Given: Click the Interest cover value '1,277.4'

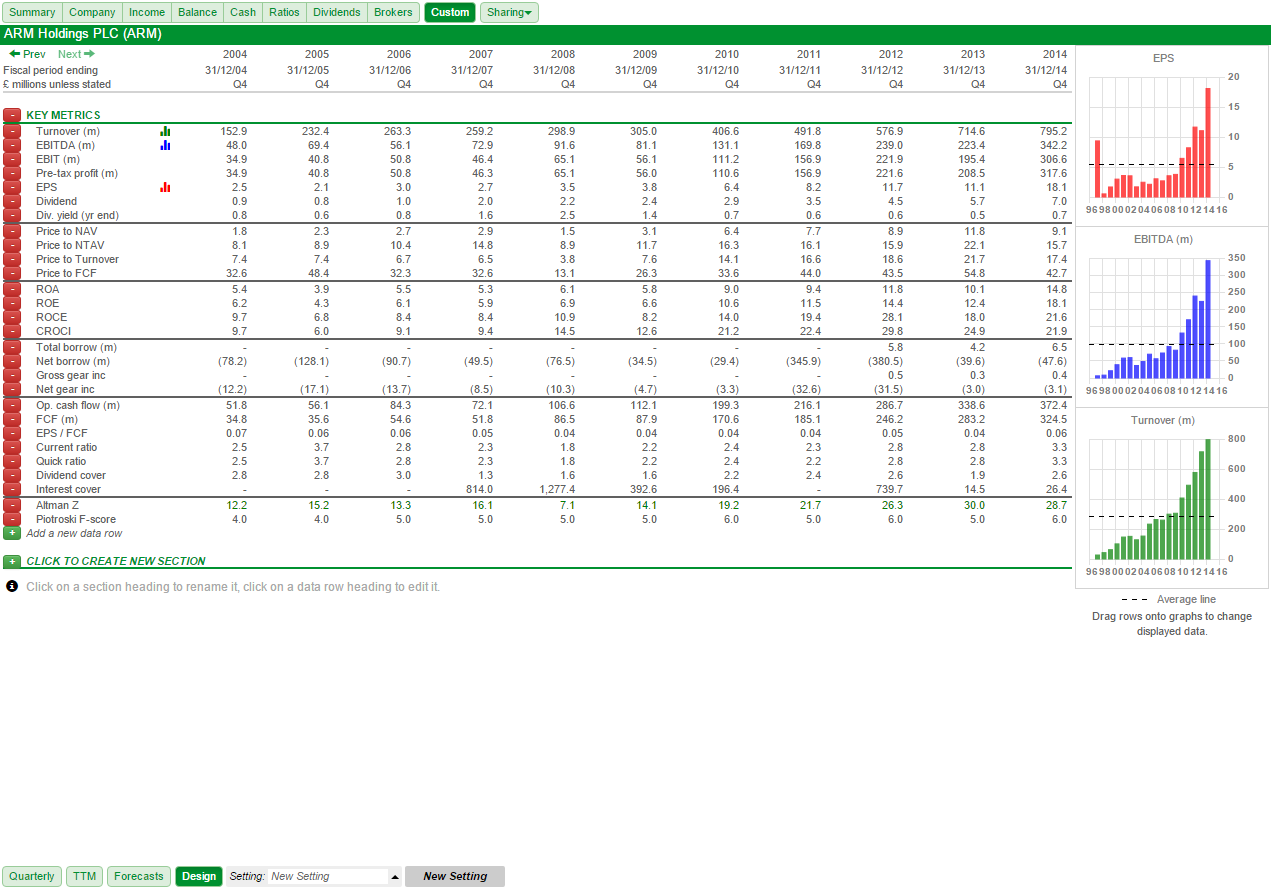Looking at the screenshot, I should click(x=556, y=489).
